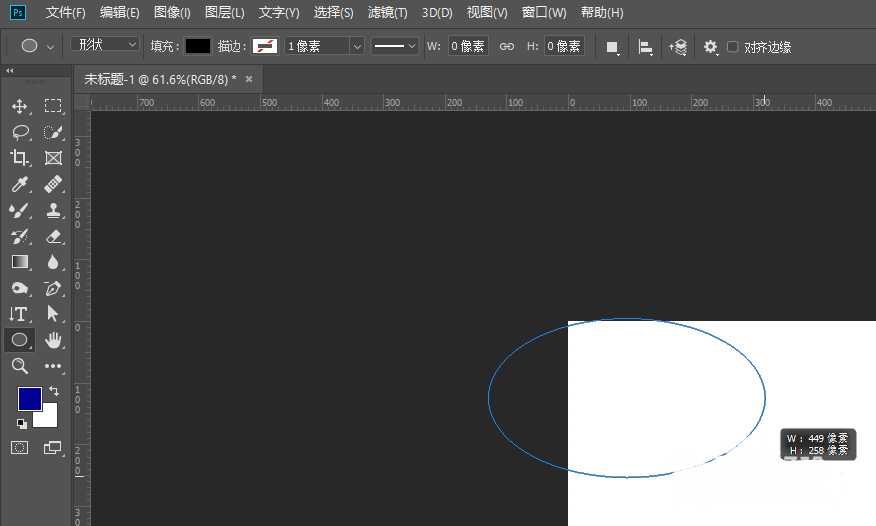Swap foreground and background colors
Screen dimensions: 876x526
54,390
